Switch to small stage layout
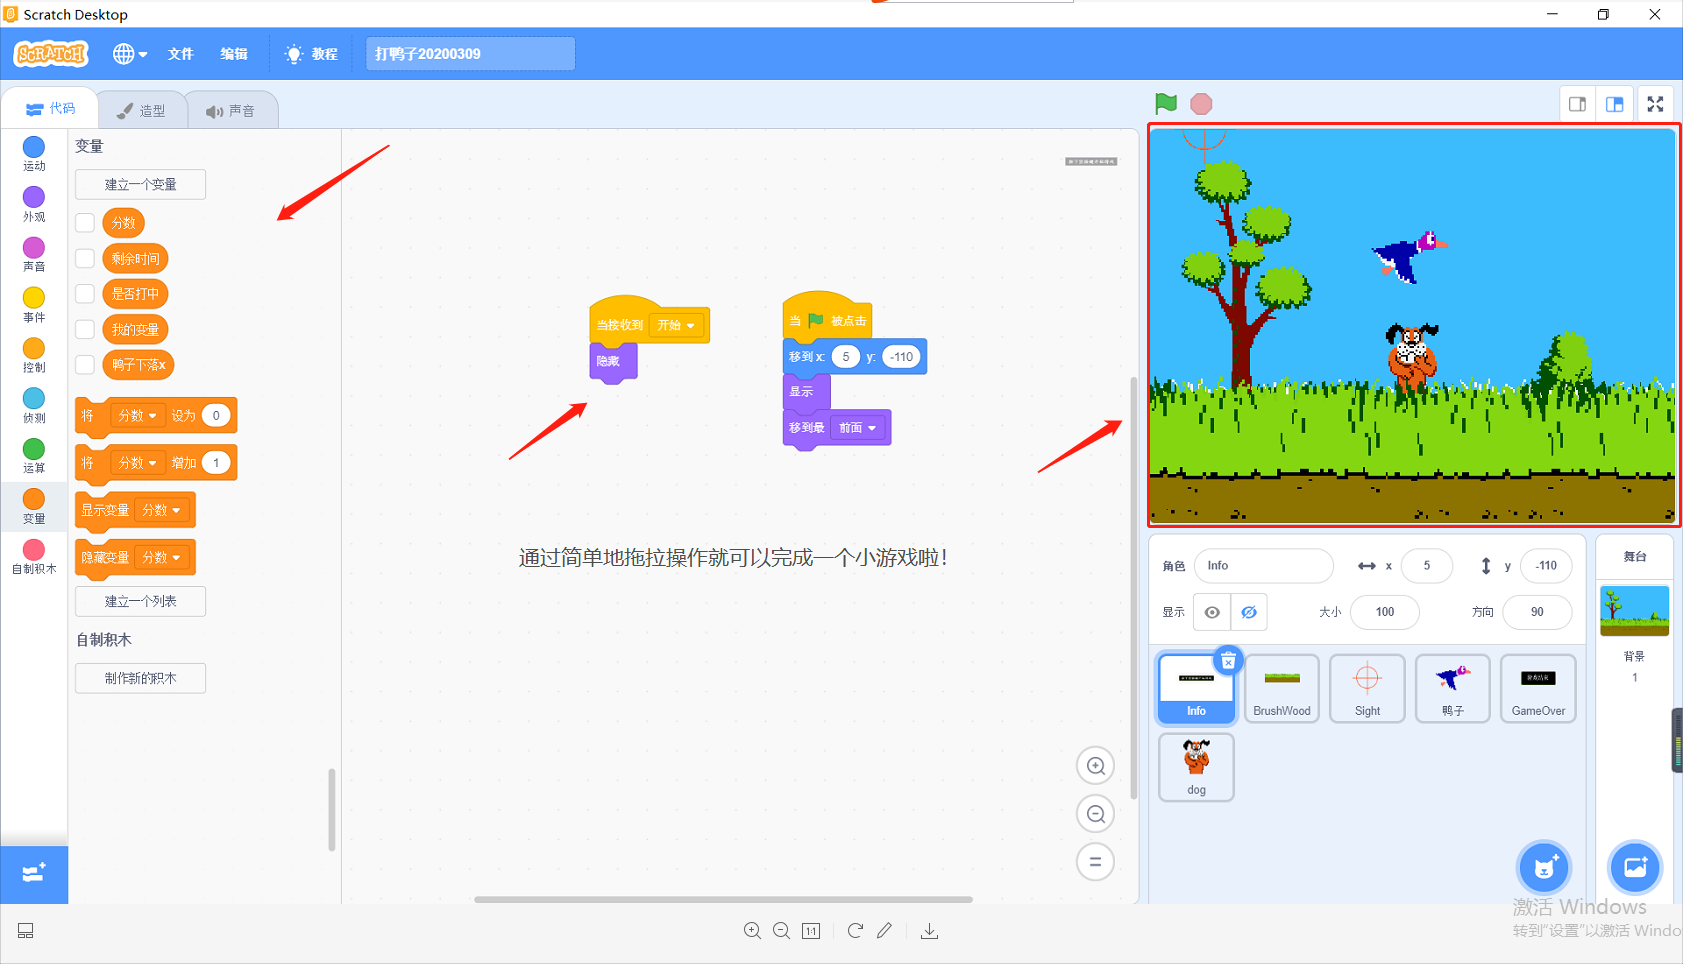Screen dimensions: 1683x964 click(x=1578, y=104)
